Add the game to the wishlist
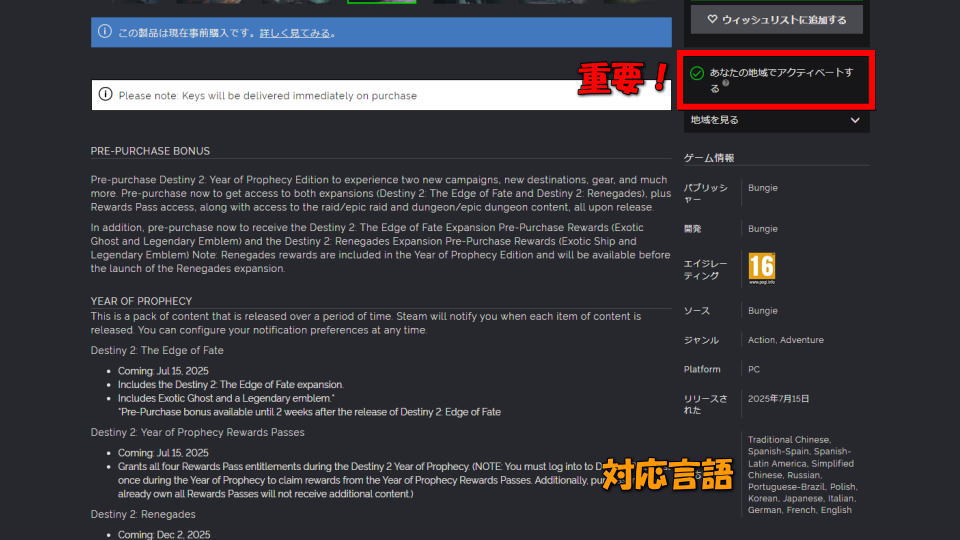 (776, 20)
